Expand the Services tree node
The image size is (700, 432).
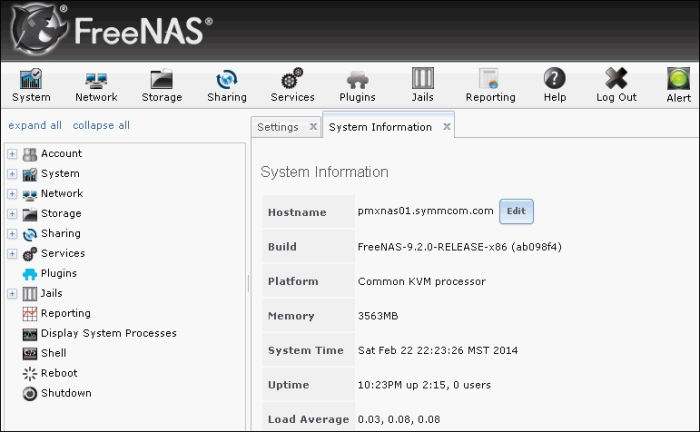coord(12,254)
